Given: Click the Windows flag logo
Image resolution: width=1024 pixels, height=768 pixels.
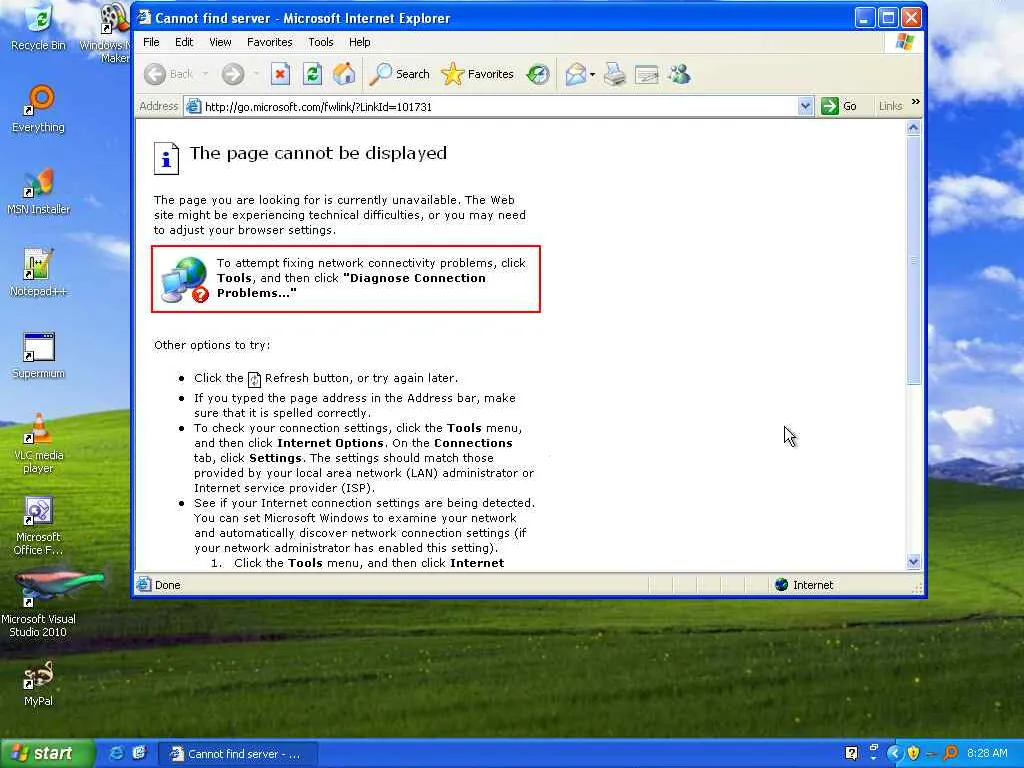Looking at the screenshot, I should 904,42.
